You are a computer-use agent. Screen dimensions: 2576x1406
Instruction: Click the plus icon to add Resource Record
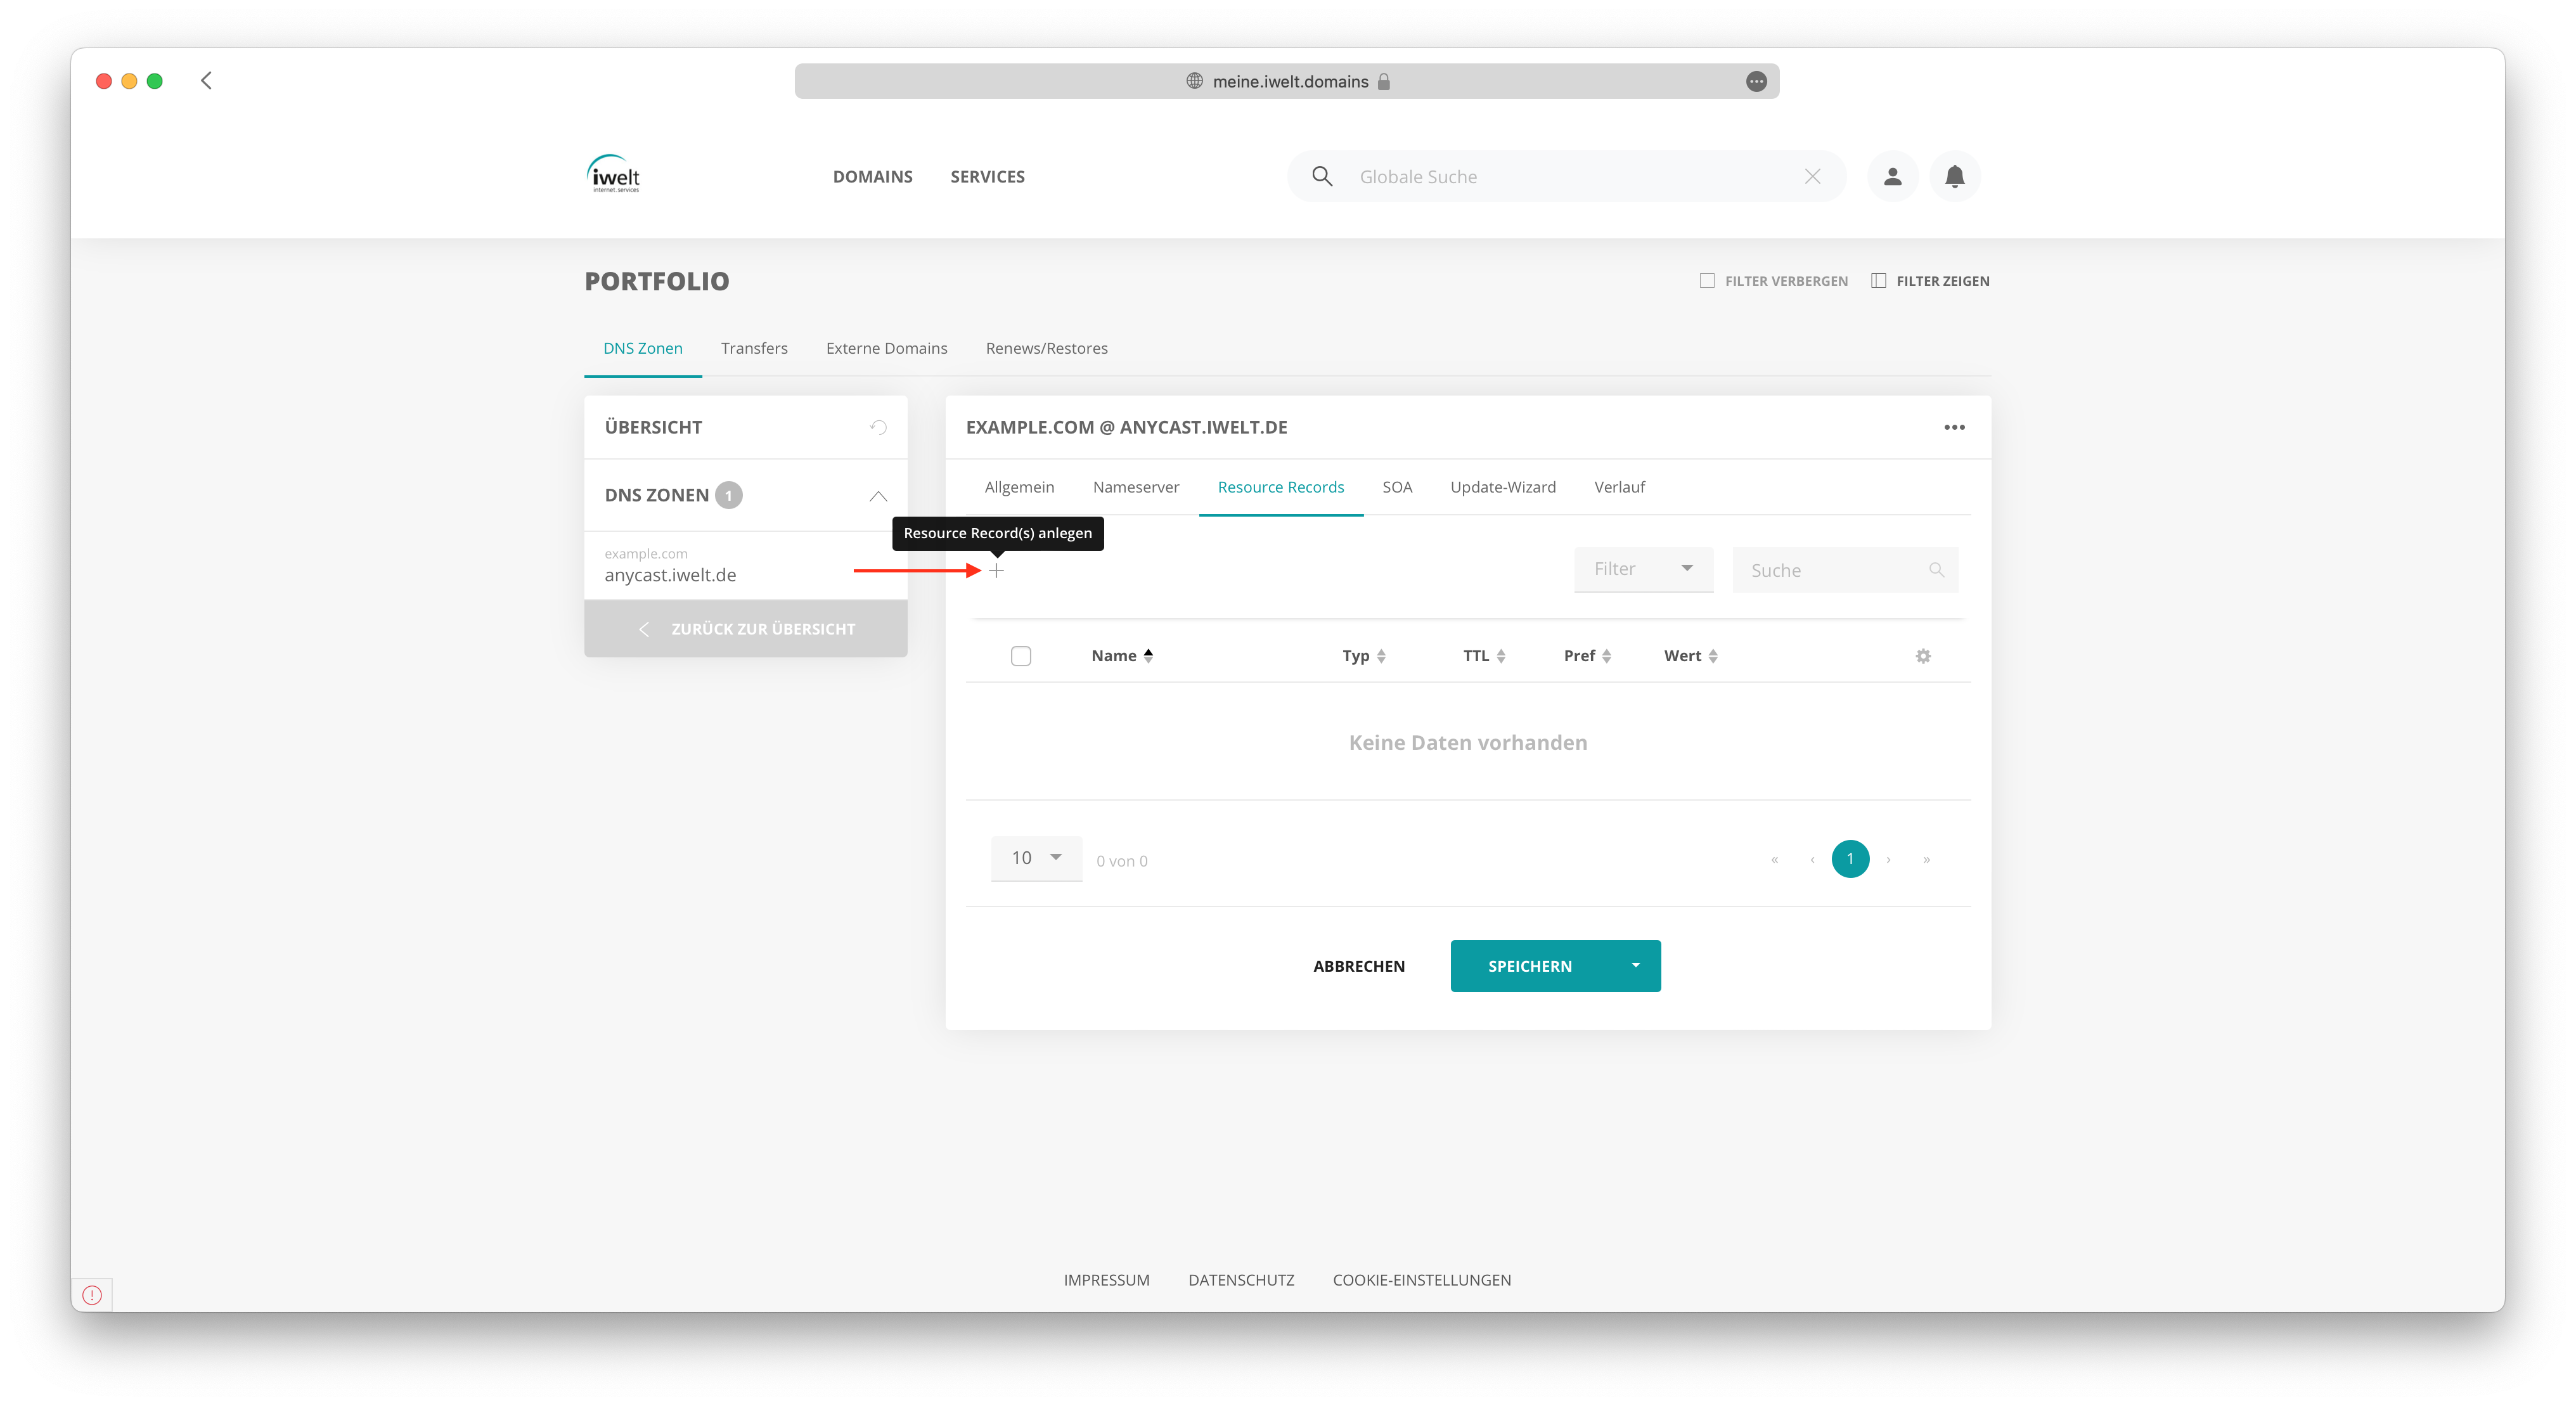click(996, 570)
